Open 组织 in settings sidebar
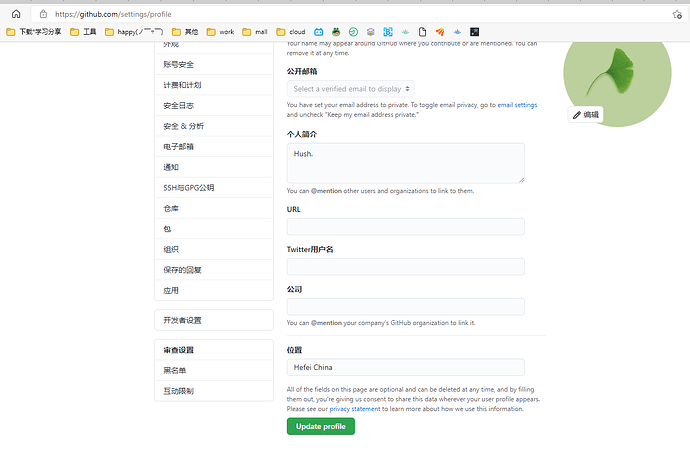690x450 pixels. (x=214, y=249)
